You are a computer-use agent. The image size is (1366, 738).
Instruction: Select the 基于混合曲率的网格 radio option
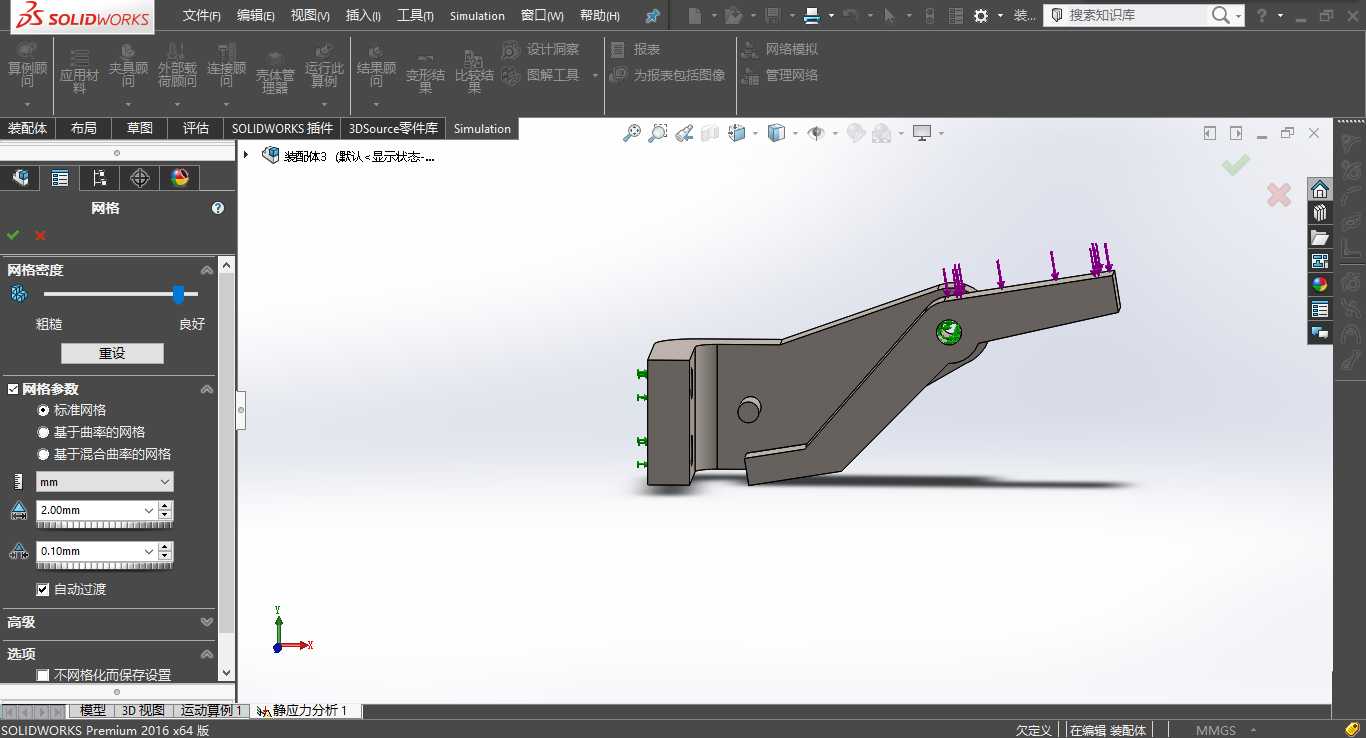(x=43, y=454)
